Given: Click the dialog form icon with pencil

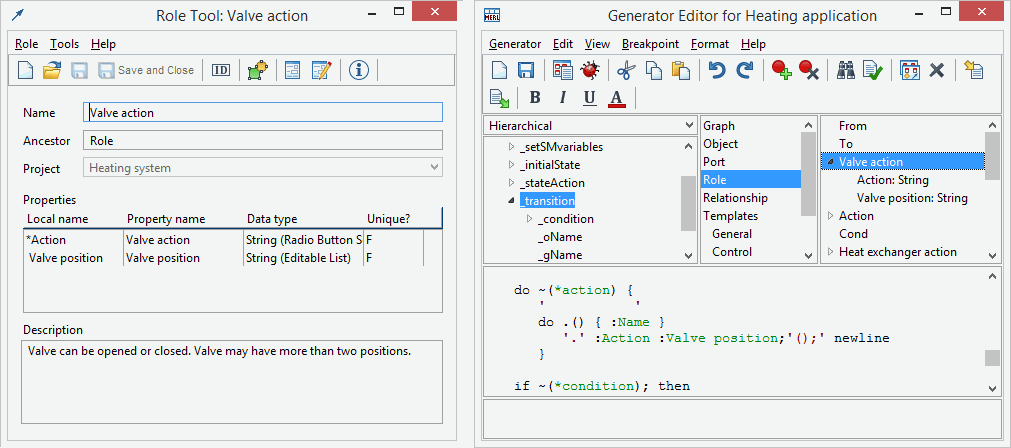Looking at the screenshot, I should pyautogui.click(x=321, y=70).
